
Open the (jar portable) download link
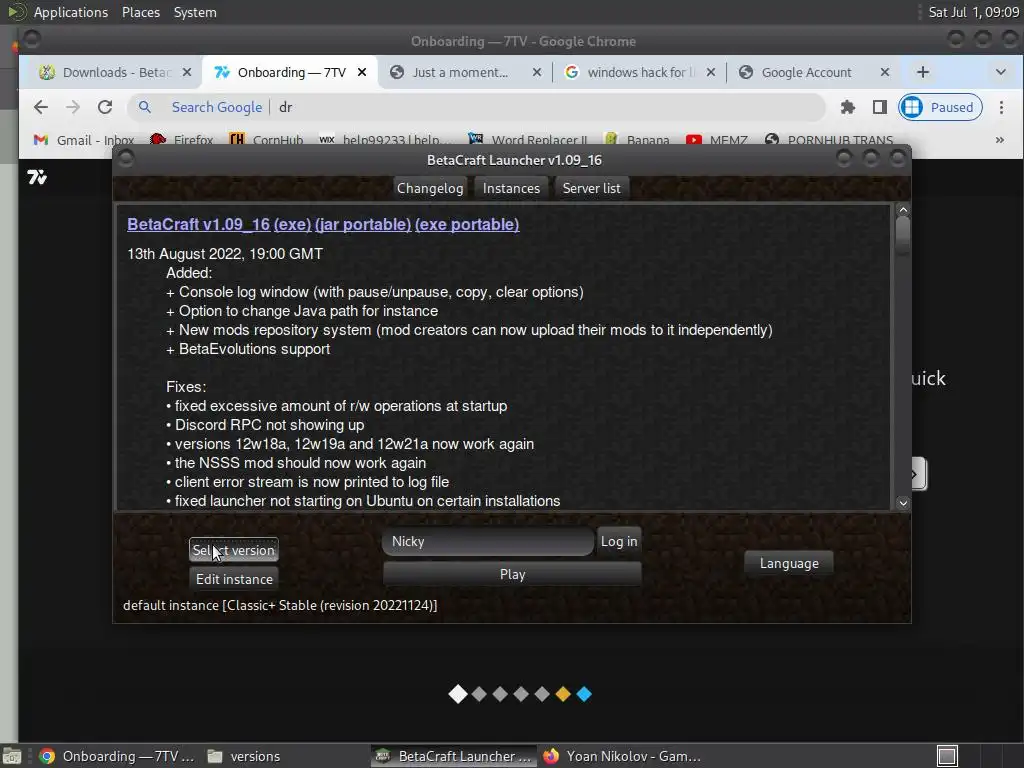coord(362,224)
